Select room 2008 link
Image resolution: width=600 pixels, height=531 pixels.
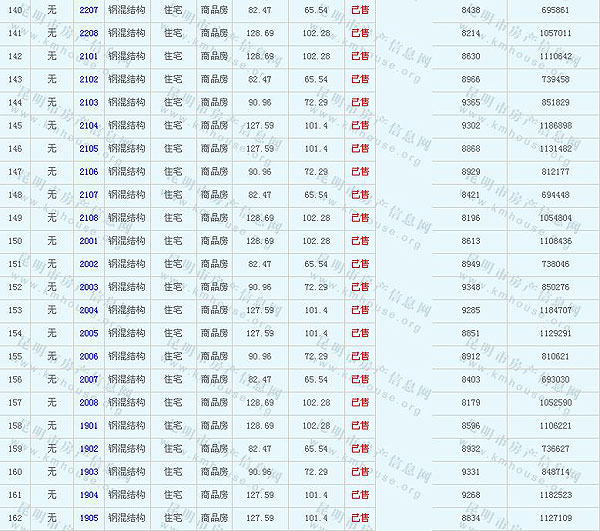89,403
